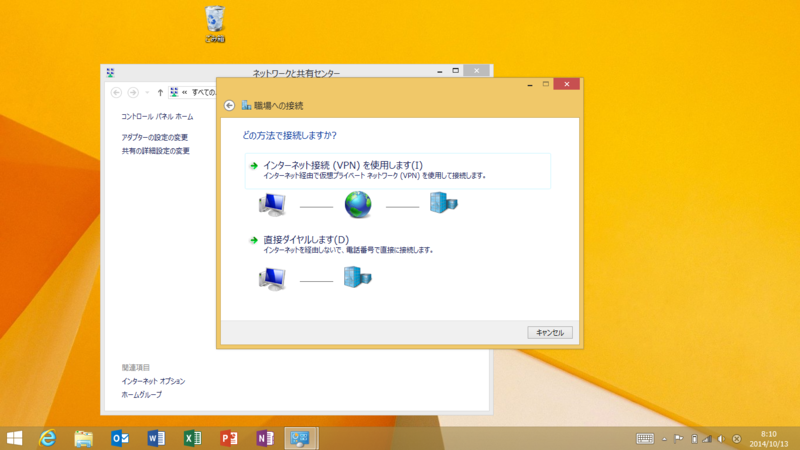
Task: Open the clock and date display
Action: pyautogui.click(x=768, y=439)
